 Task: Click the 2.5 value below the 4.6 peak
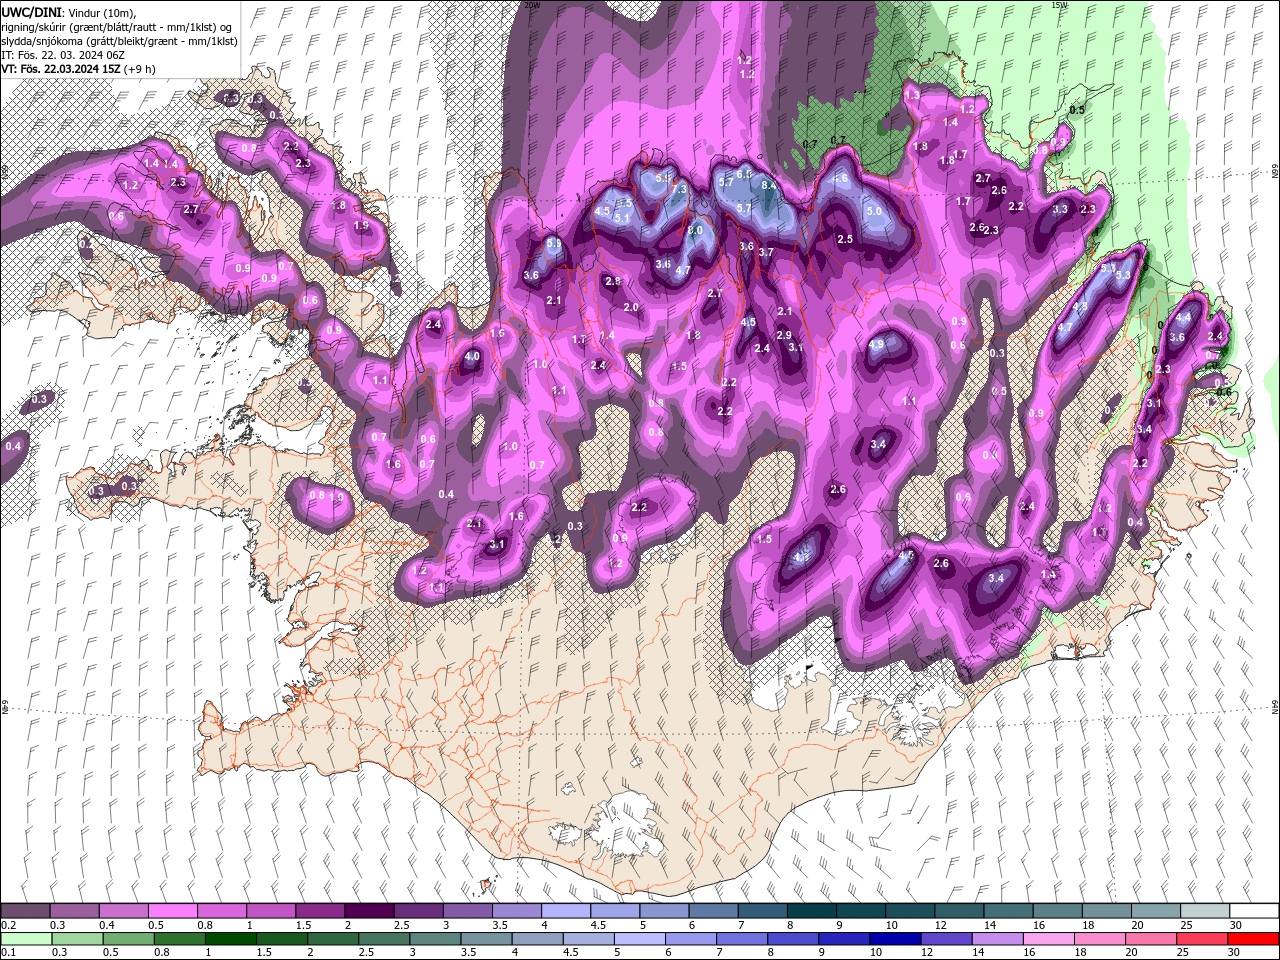pyautogui.click(x=845, y=239)
